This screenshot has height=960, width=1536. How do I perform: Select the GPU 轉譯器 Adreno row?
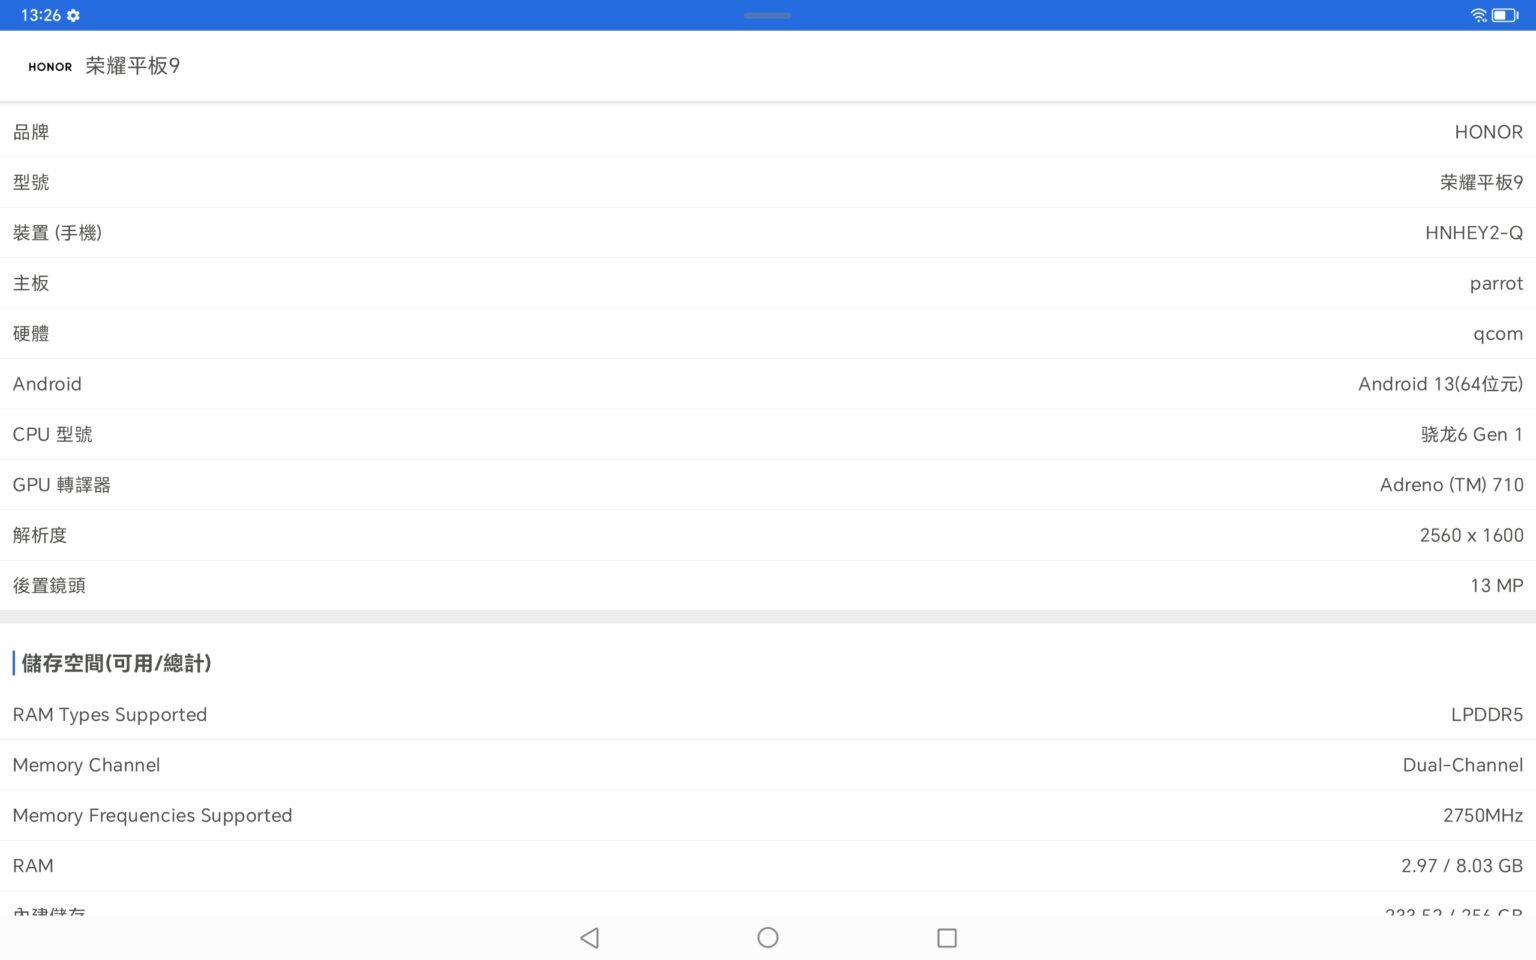tap(768, 485)
